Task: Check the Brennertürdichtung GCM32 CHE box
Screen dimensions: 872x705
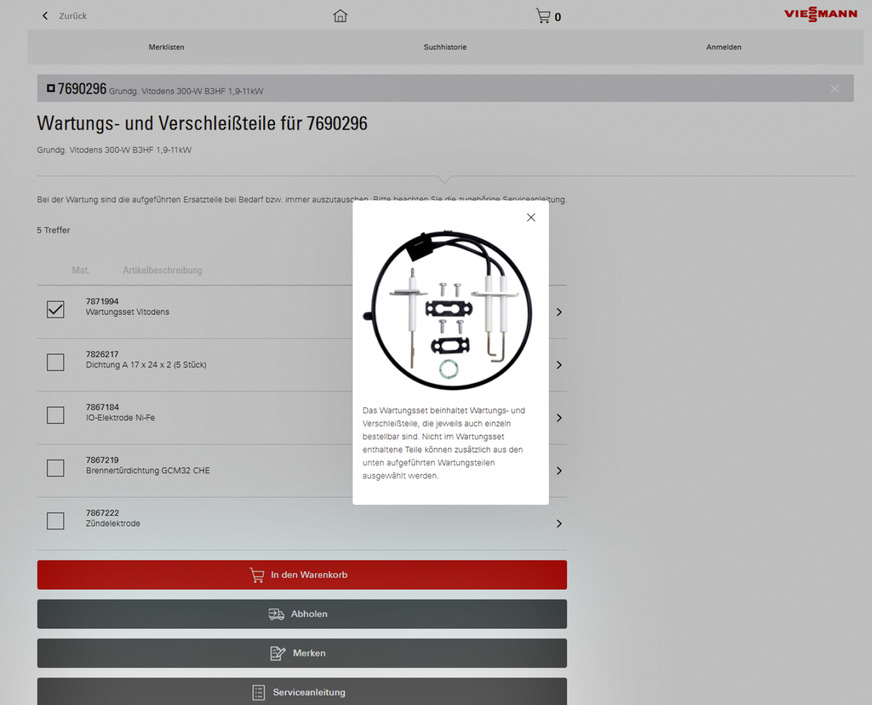Action: pyautogui.click(x=55, y=468)
